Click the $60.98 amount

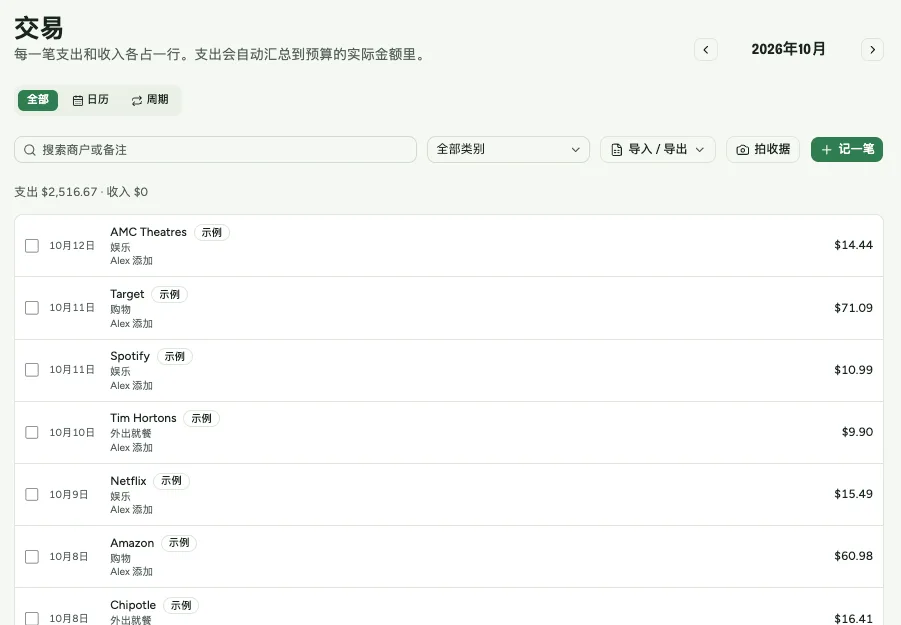[853, 556]
